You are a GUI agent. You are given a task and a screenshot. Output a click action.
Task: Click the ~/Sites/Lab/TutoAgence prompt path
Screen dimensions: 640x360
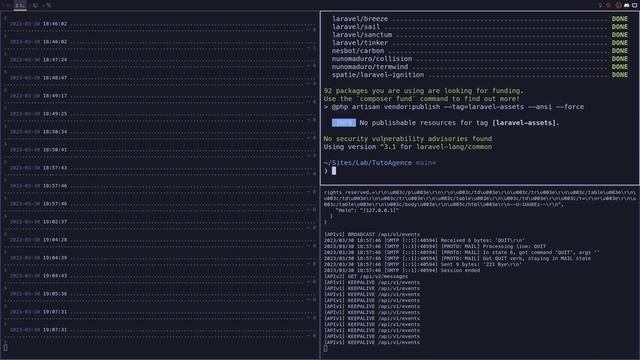point(368,163)
